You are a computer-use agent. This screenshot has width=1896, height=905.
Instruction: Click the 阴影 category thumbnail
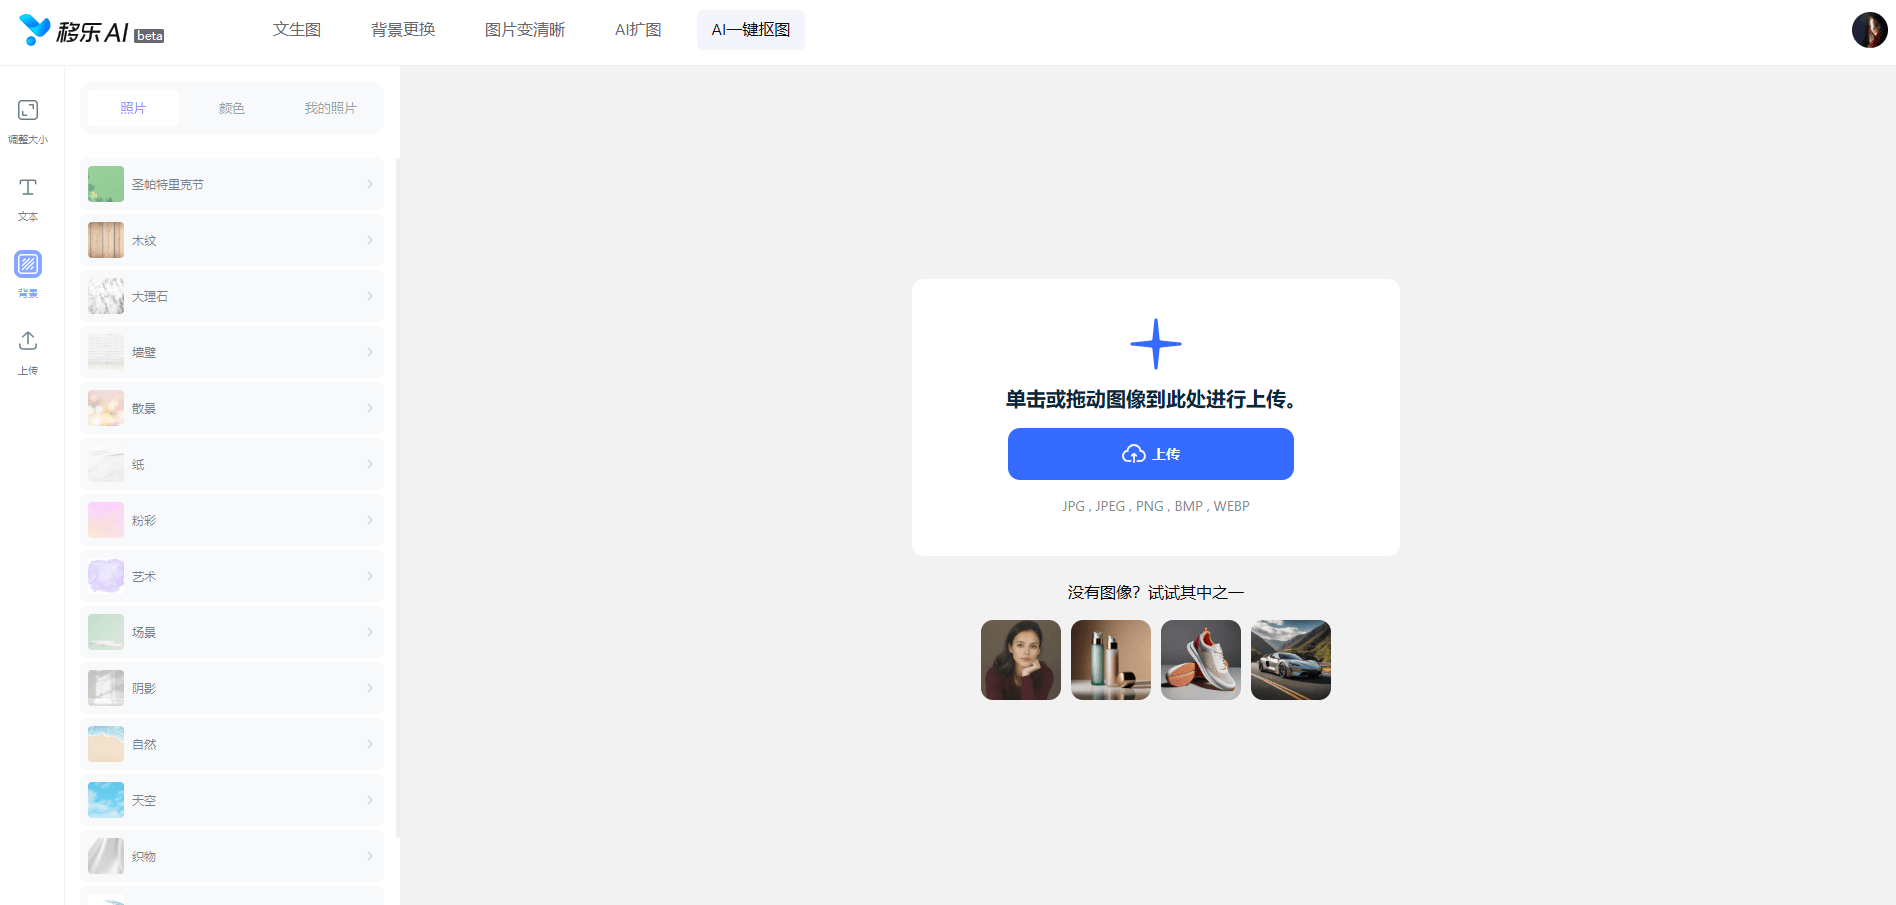click(x=106, y=688)
